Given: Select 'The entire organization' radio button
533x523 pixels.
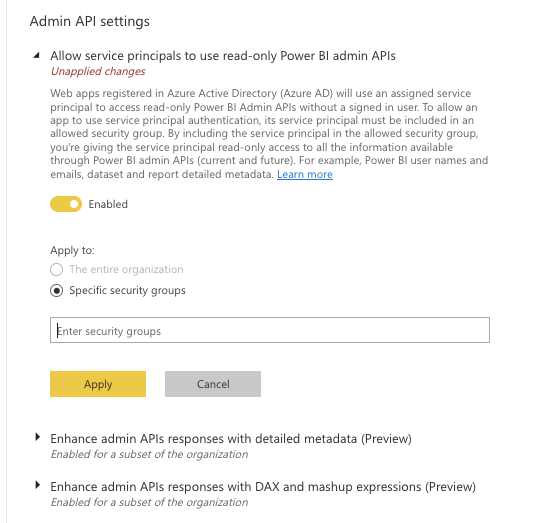Looking at the screenshot, I should click(x=56, y=269).
